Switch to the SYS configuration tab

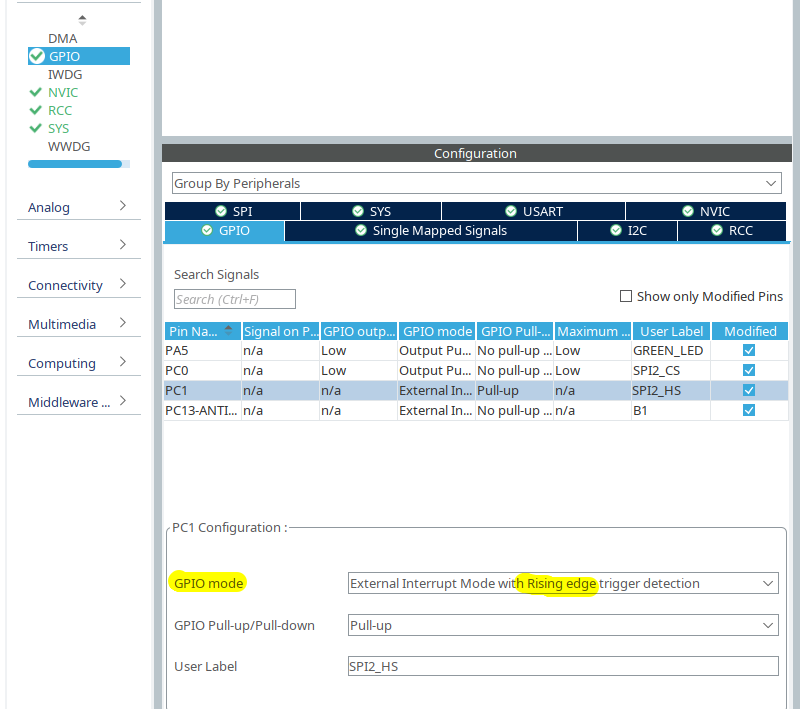click(x=371, y=211)
